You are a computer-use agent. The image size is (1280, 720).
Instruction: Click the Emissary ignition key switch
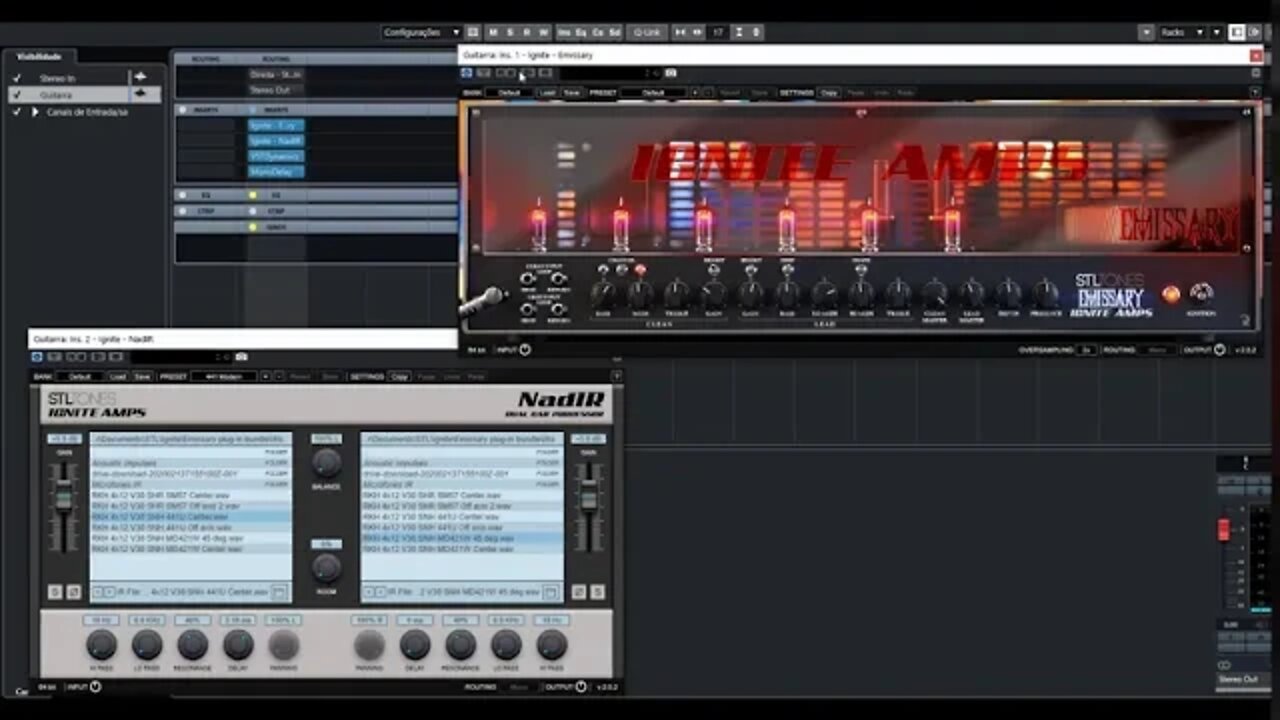tap(1201, 294)
